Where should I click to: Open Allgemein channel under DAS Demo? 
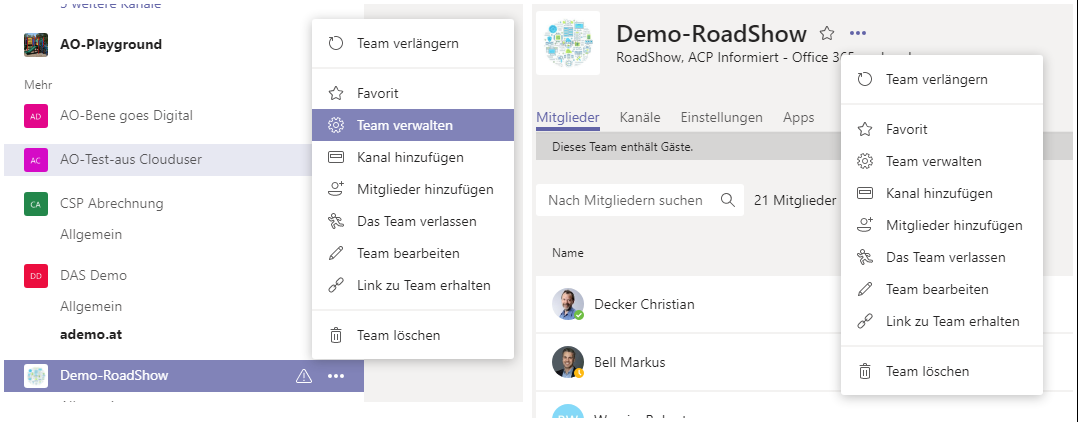pyautogui.click(x=91, y=306)
